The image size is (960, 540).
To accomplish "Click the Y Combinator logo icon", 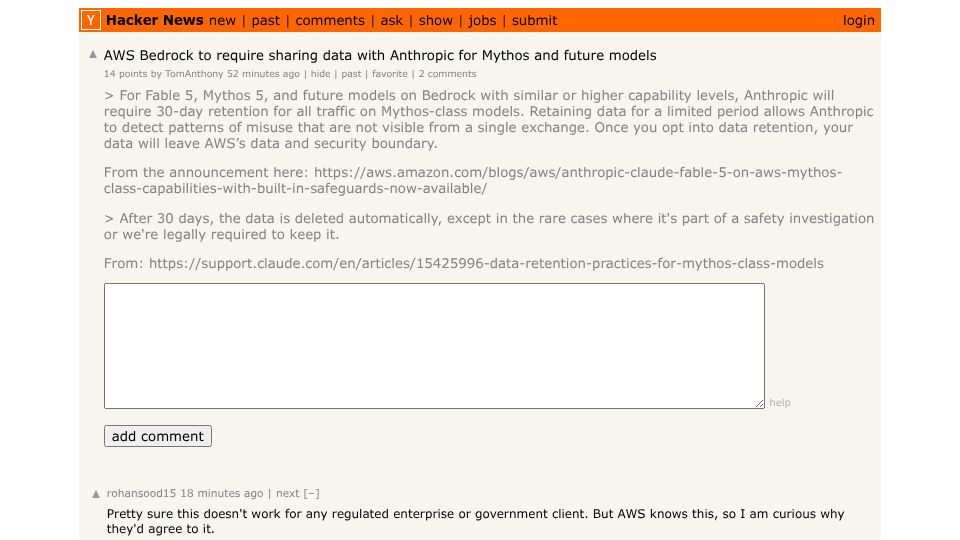I will [x=91, y=20].
